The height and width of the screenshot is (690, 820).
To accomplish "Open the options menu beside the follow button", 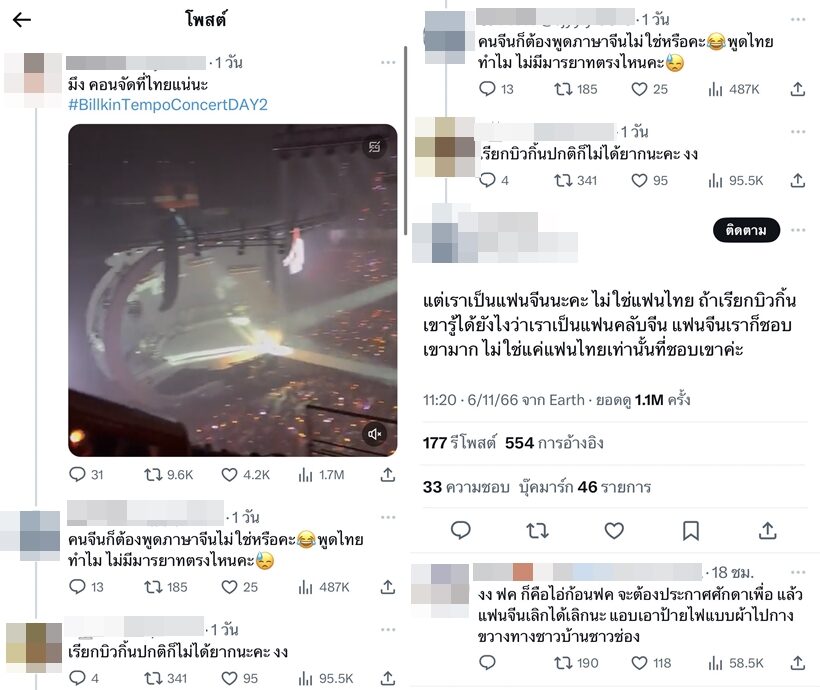I will pos(798,230).
